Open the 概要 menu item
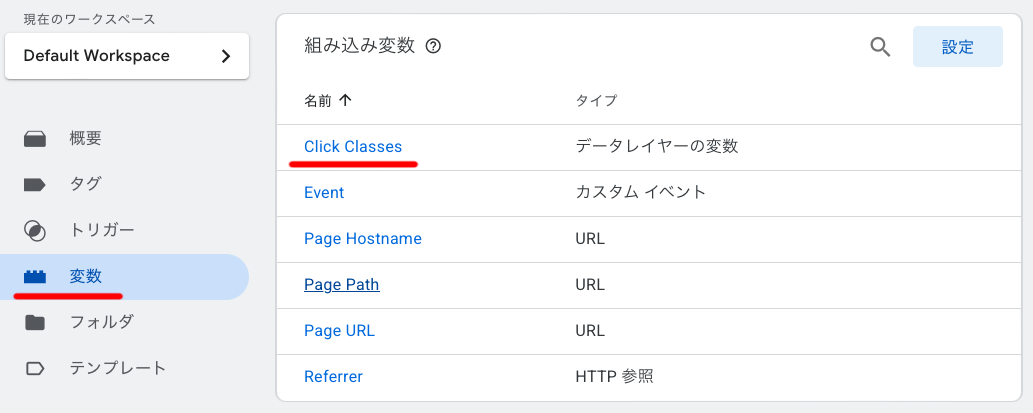Viewport: 1033px width, 413px height. tap(85, 139)
